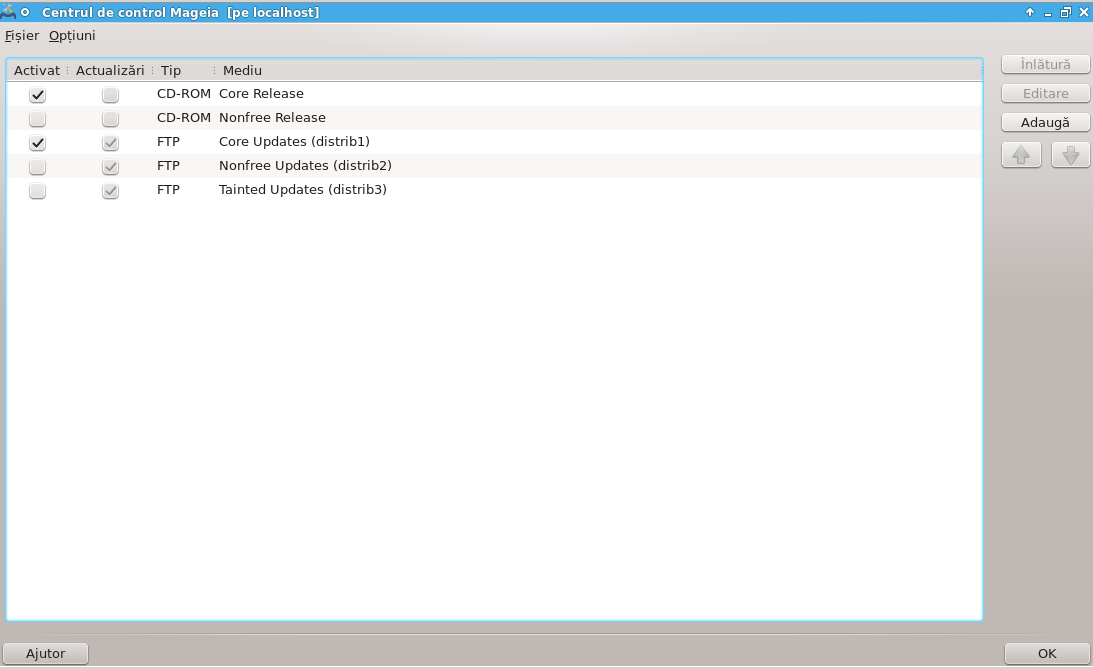The height and width of the screenshot is (669, 1093).
Task: Confirm with the OK button
Action: 1047,653
